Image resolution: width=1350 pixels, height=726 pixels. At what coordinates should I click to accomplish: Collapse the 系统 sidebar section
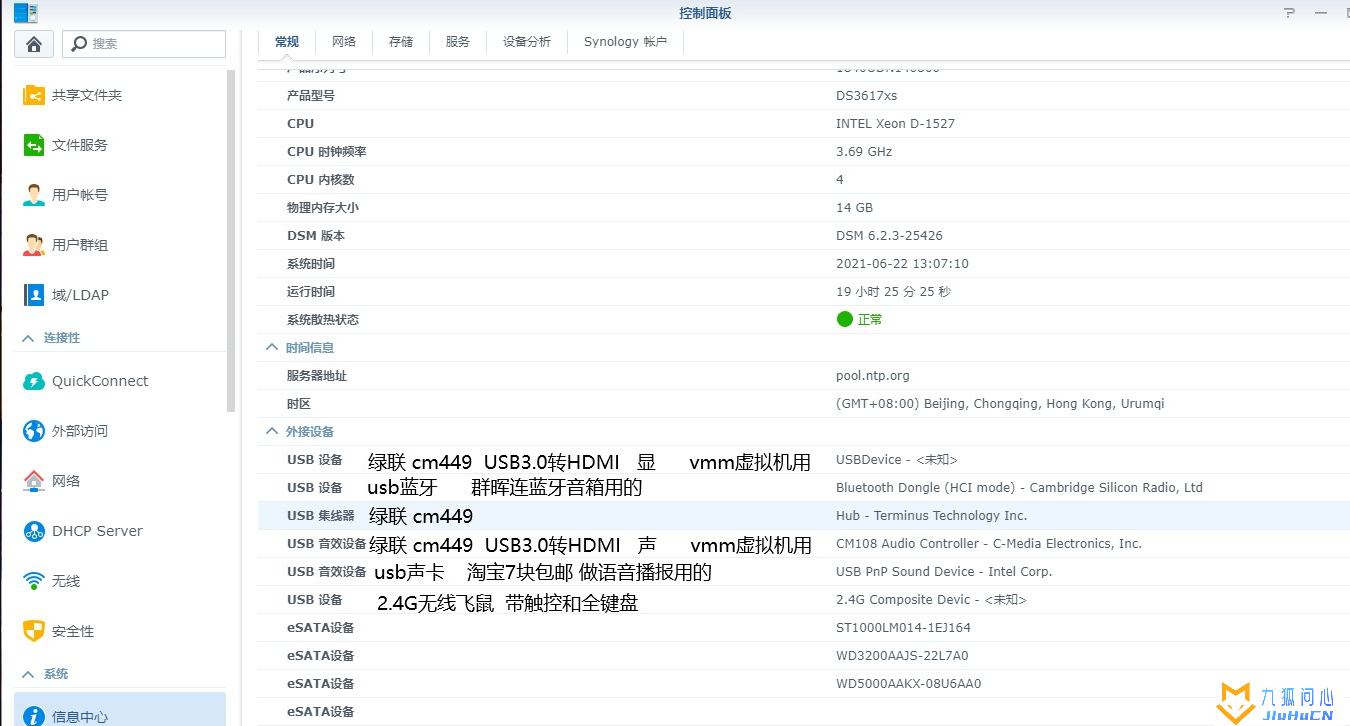pos(28,674)
